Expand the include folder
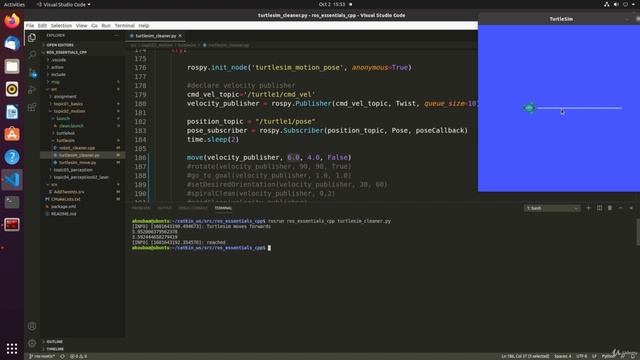This screenshot has width=640, height=360. pos(58,74)
